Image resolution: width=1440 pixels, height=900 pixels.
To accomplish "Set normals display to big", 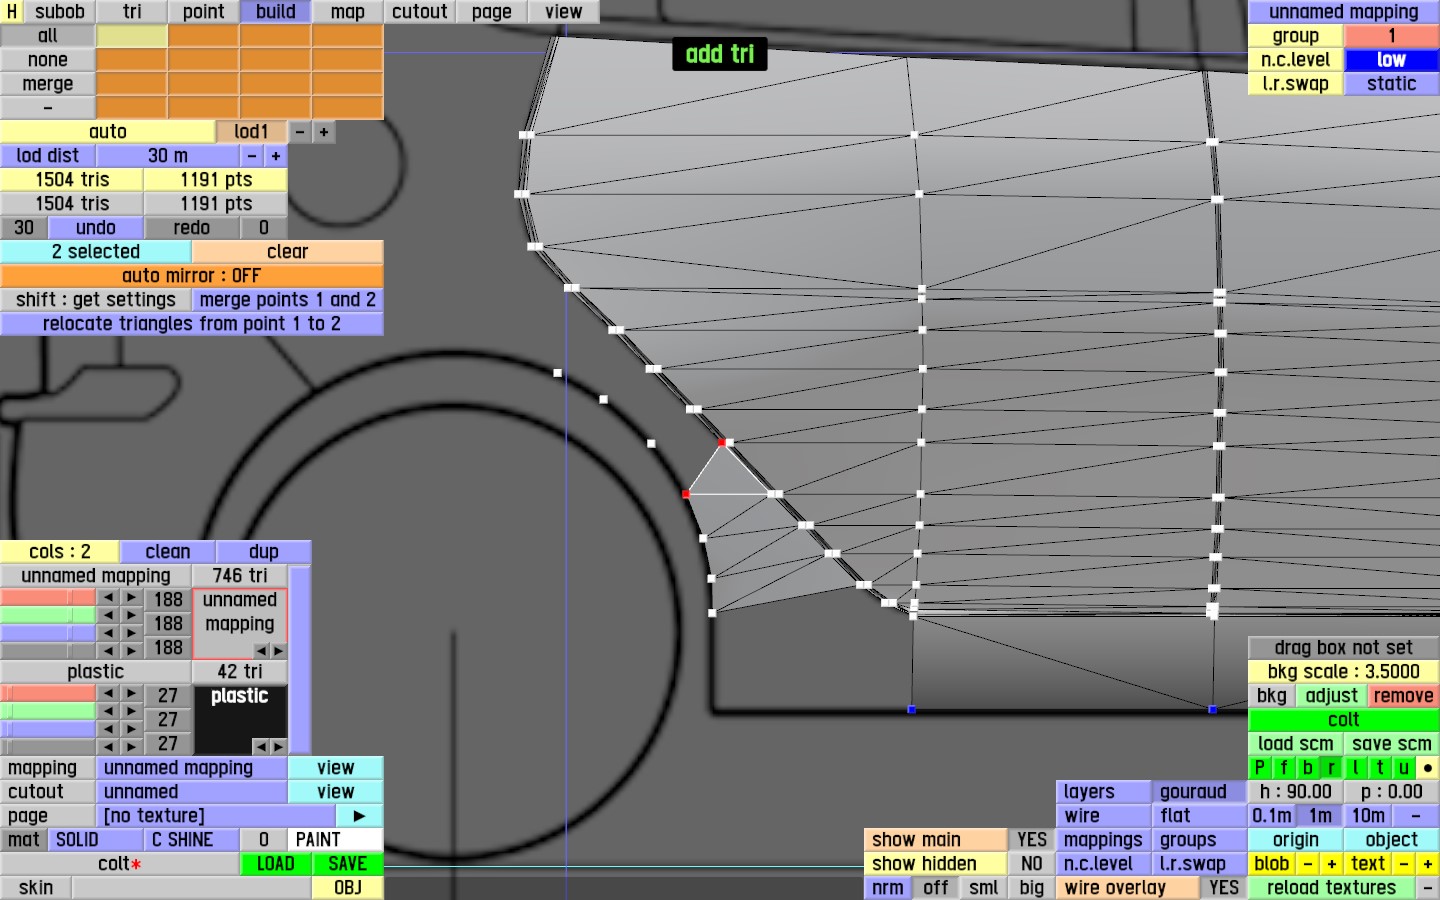I will (x=1032, y=888).
